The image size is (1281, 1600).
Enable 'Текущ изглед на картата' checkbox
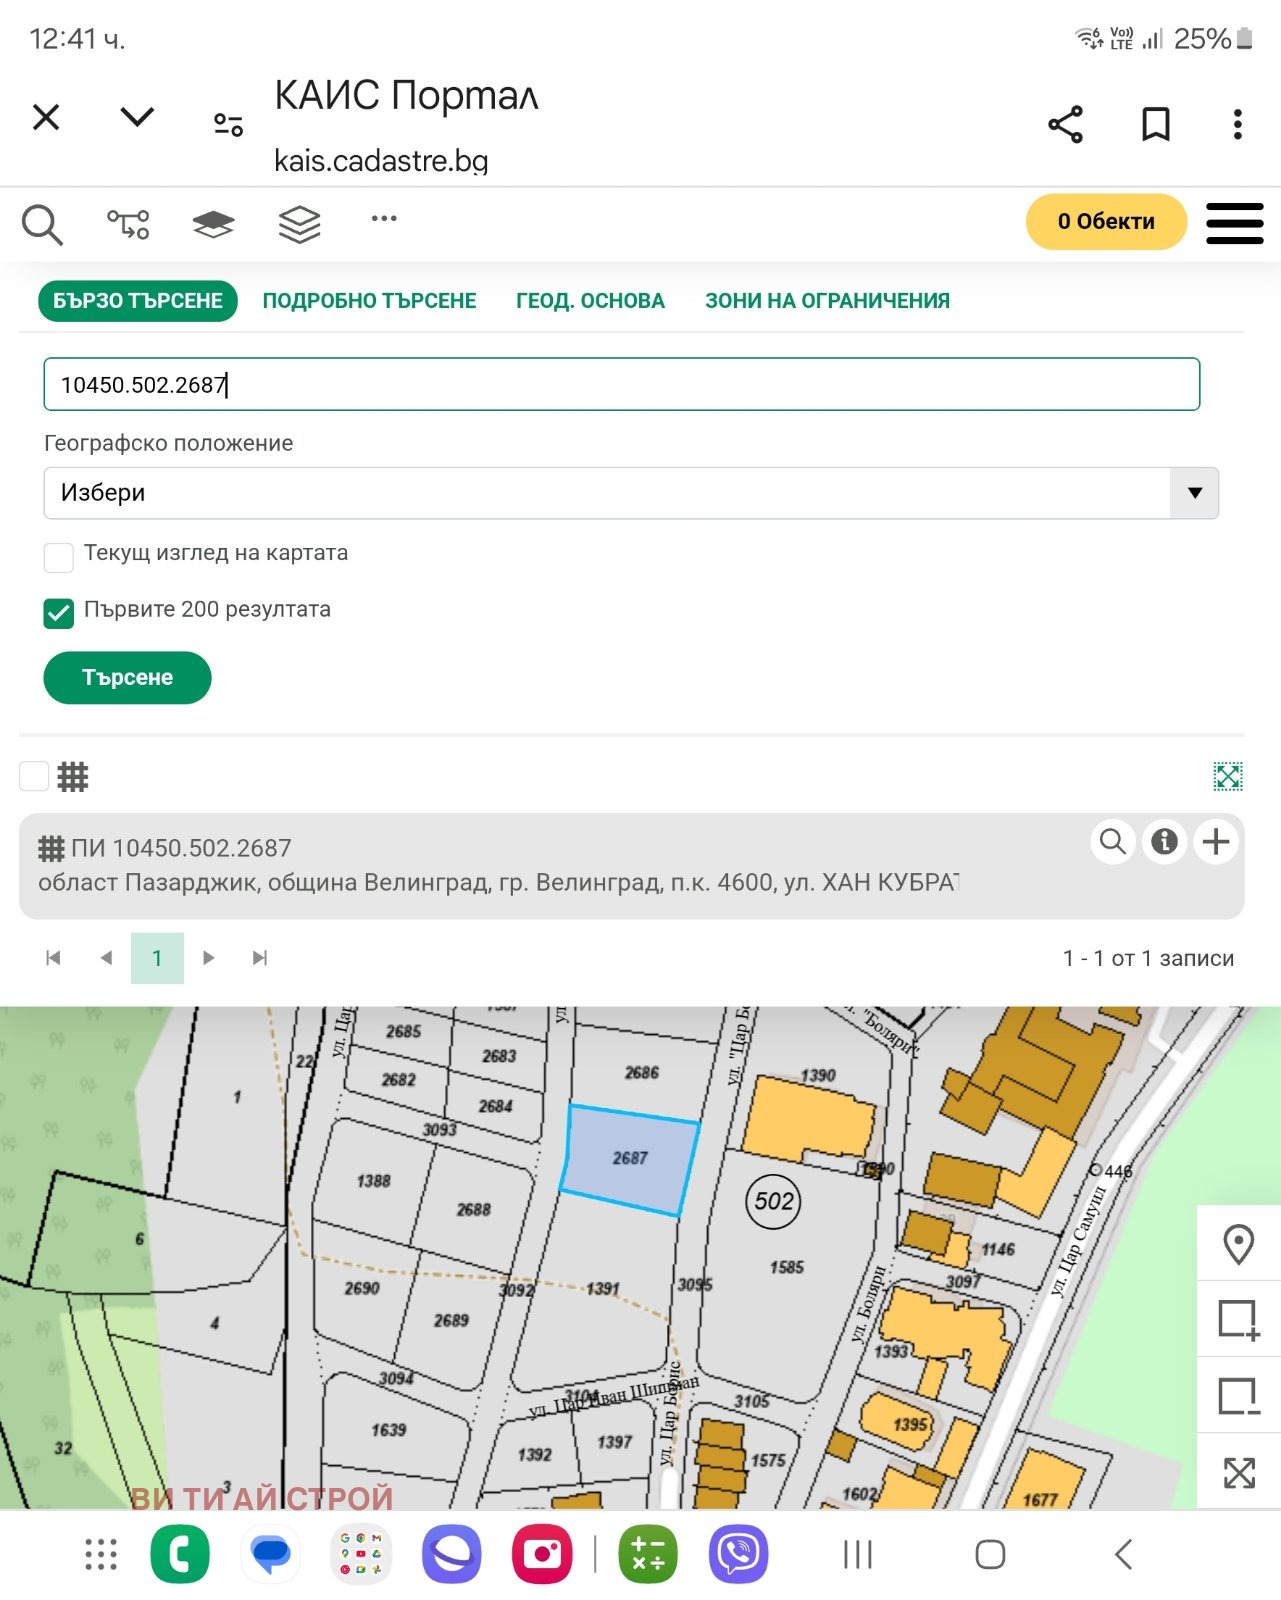(x=59, y=557)
